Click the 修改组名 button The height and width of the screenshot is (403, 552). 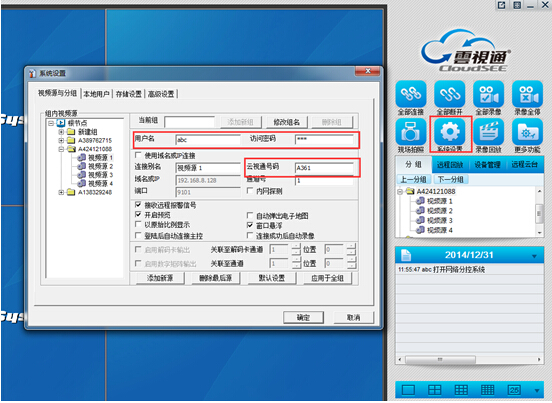(x=287, y=122)
